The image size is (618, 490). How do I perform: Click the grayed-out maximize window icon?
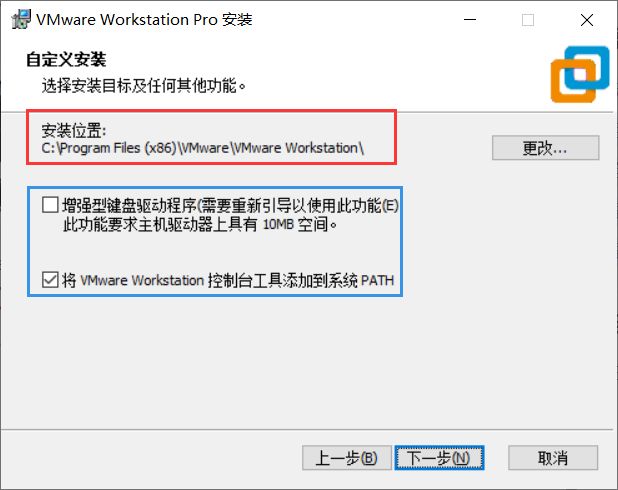[x=528, y=20]
